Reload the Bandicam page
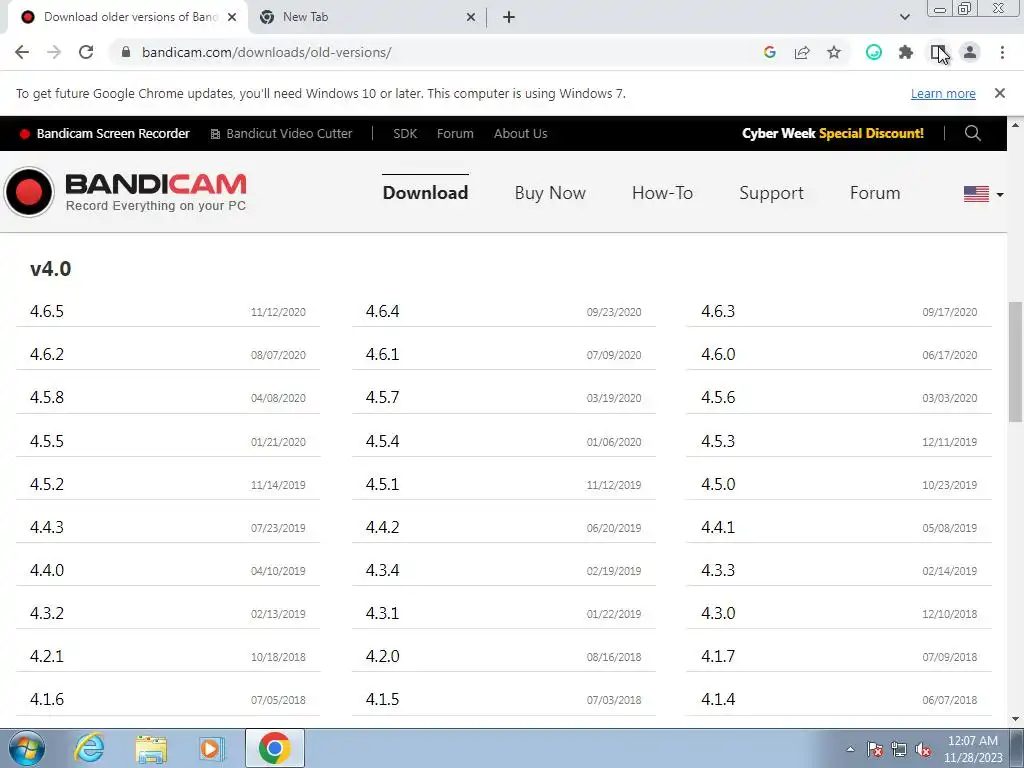The height and width of the screenshot is (768, 1024). point(86,52)
